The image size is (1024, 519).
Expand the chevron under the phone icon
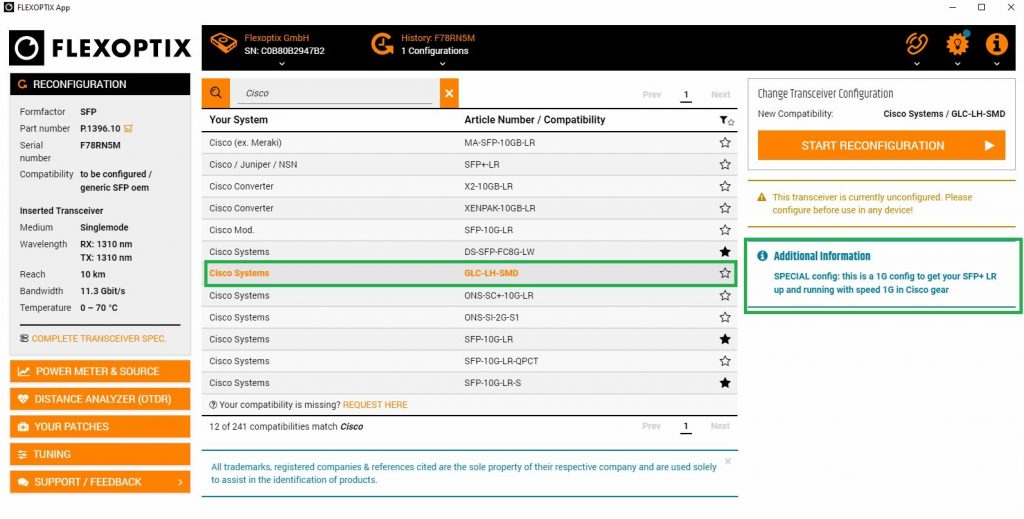coord(917,64)
